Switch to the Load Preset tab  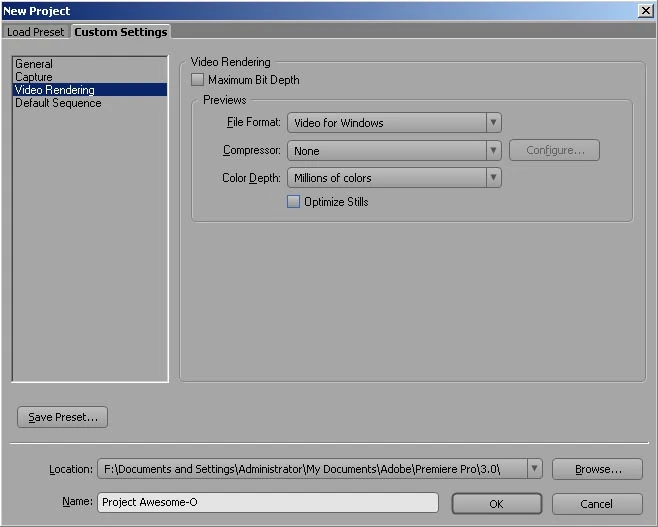[x=35, y=32]
